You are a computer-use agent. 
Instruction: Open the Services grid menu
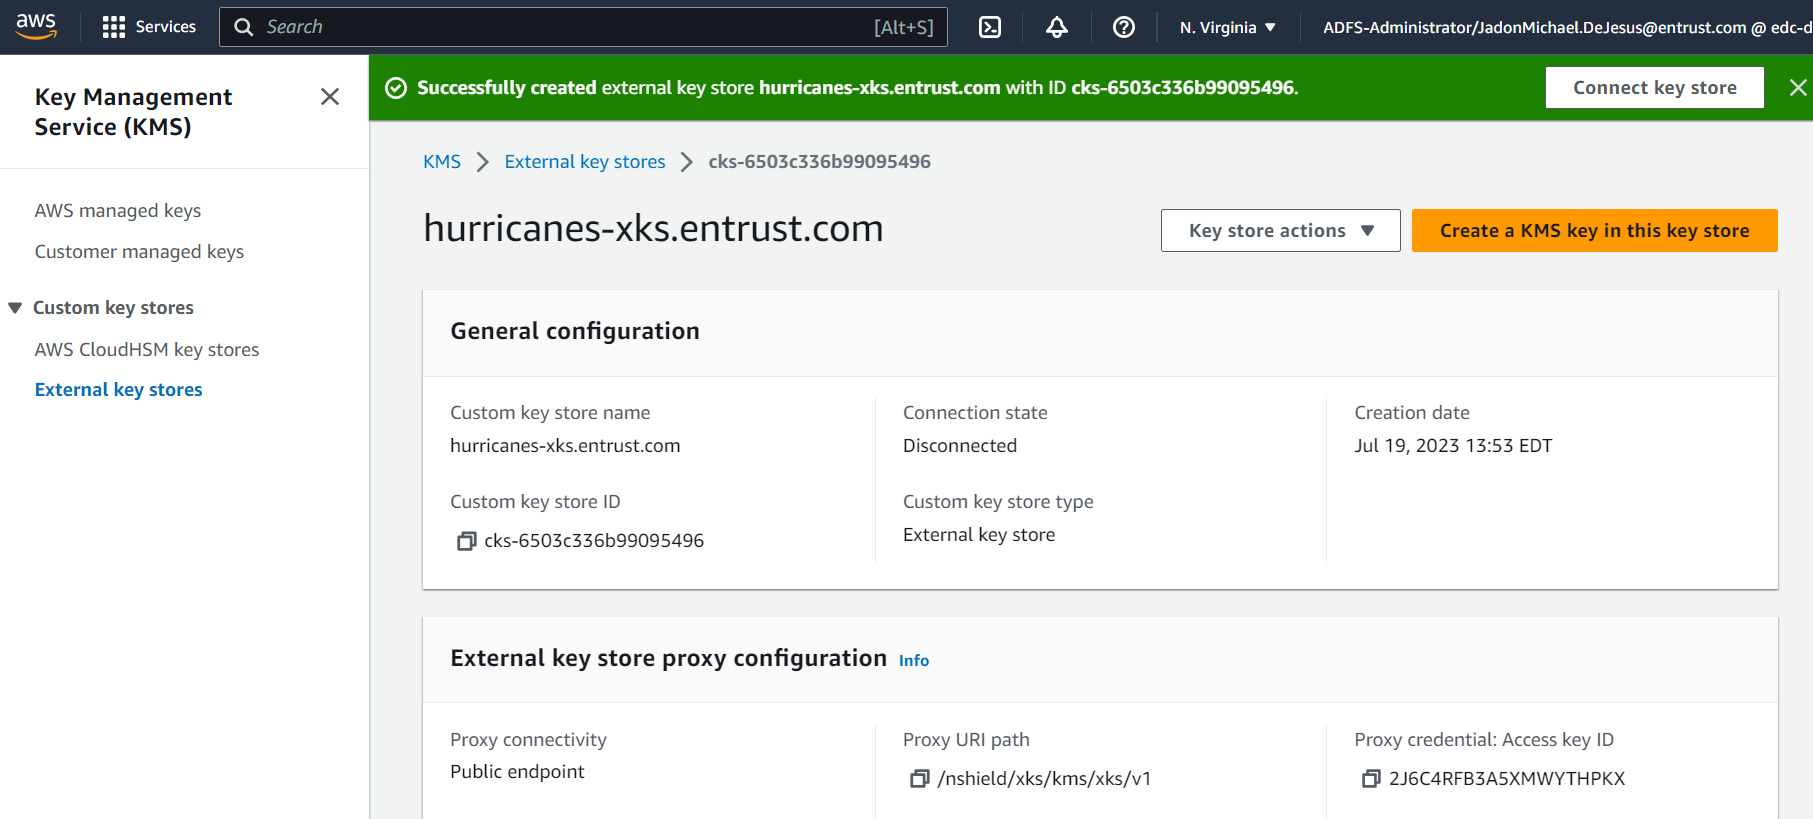pos(149,27)
